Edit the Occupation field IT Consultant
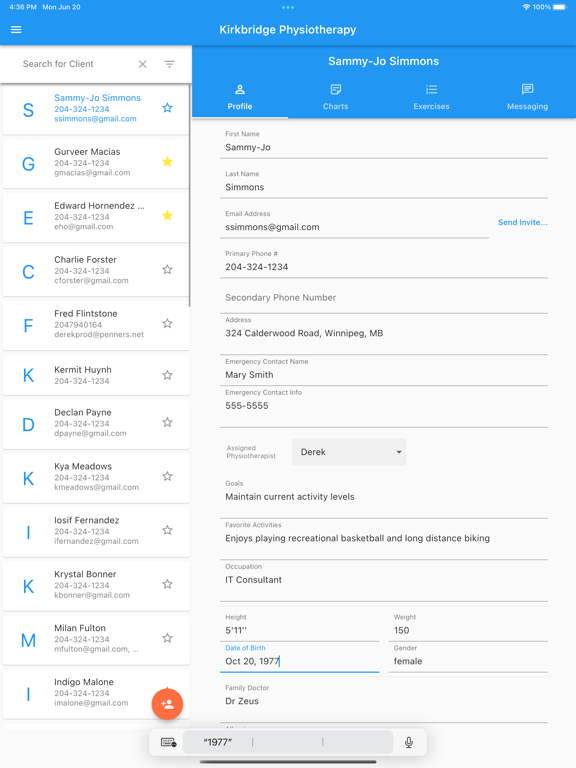 [x=384, y=581]
